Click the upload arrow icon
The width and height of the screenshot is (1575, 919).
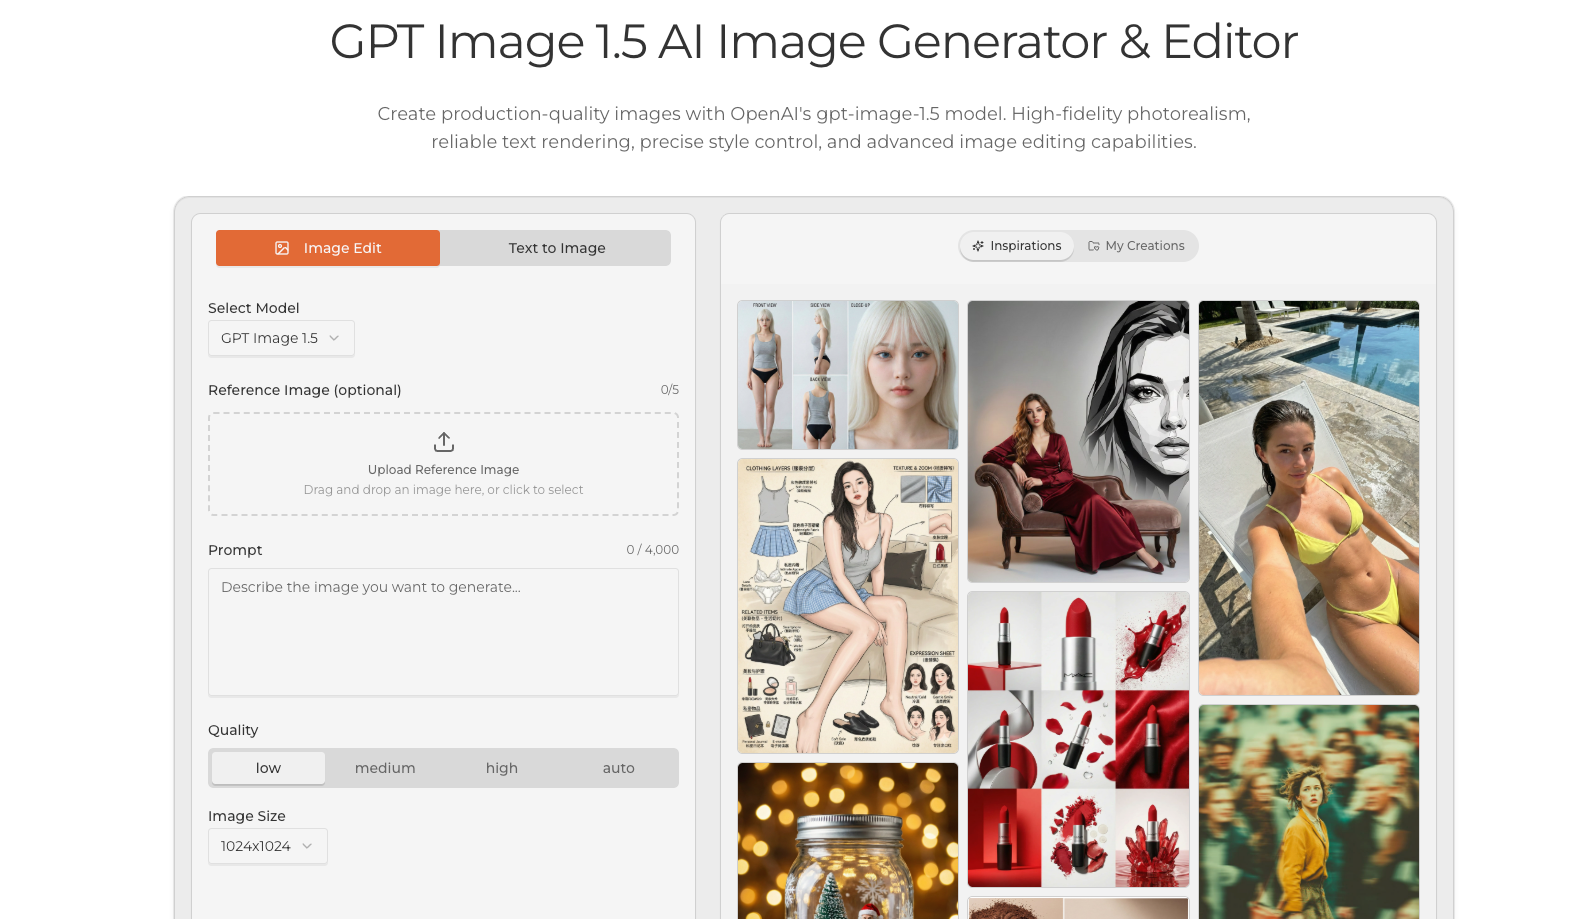[444, 441]
